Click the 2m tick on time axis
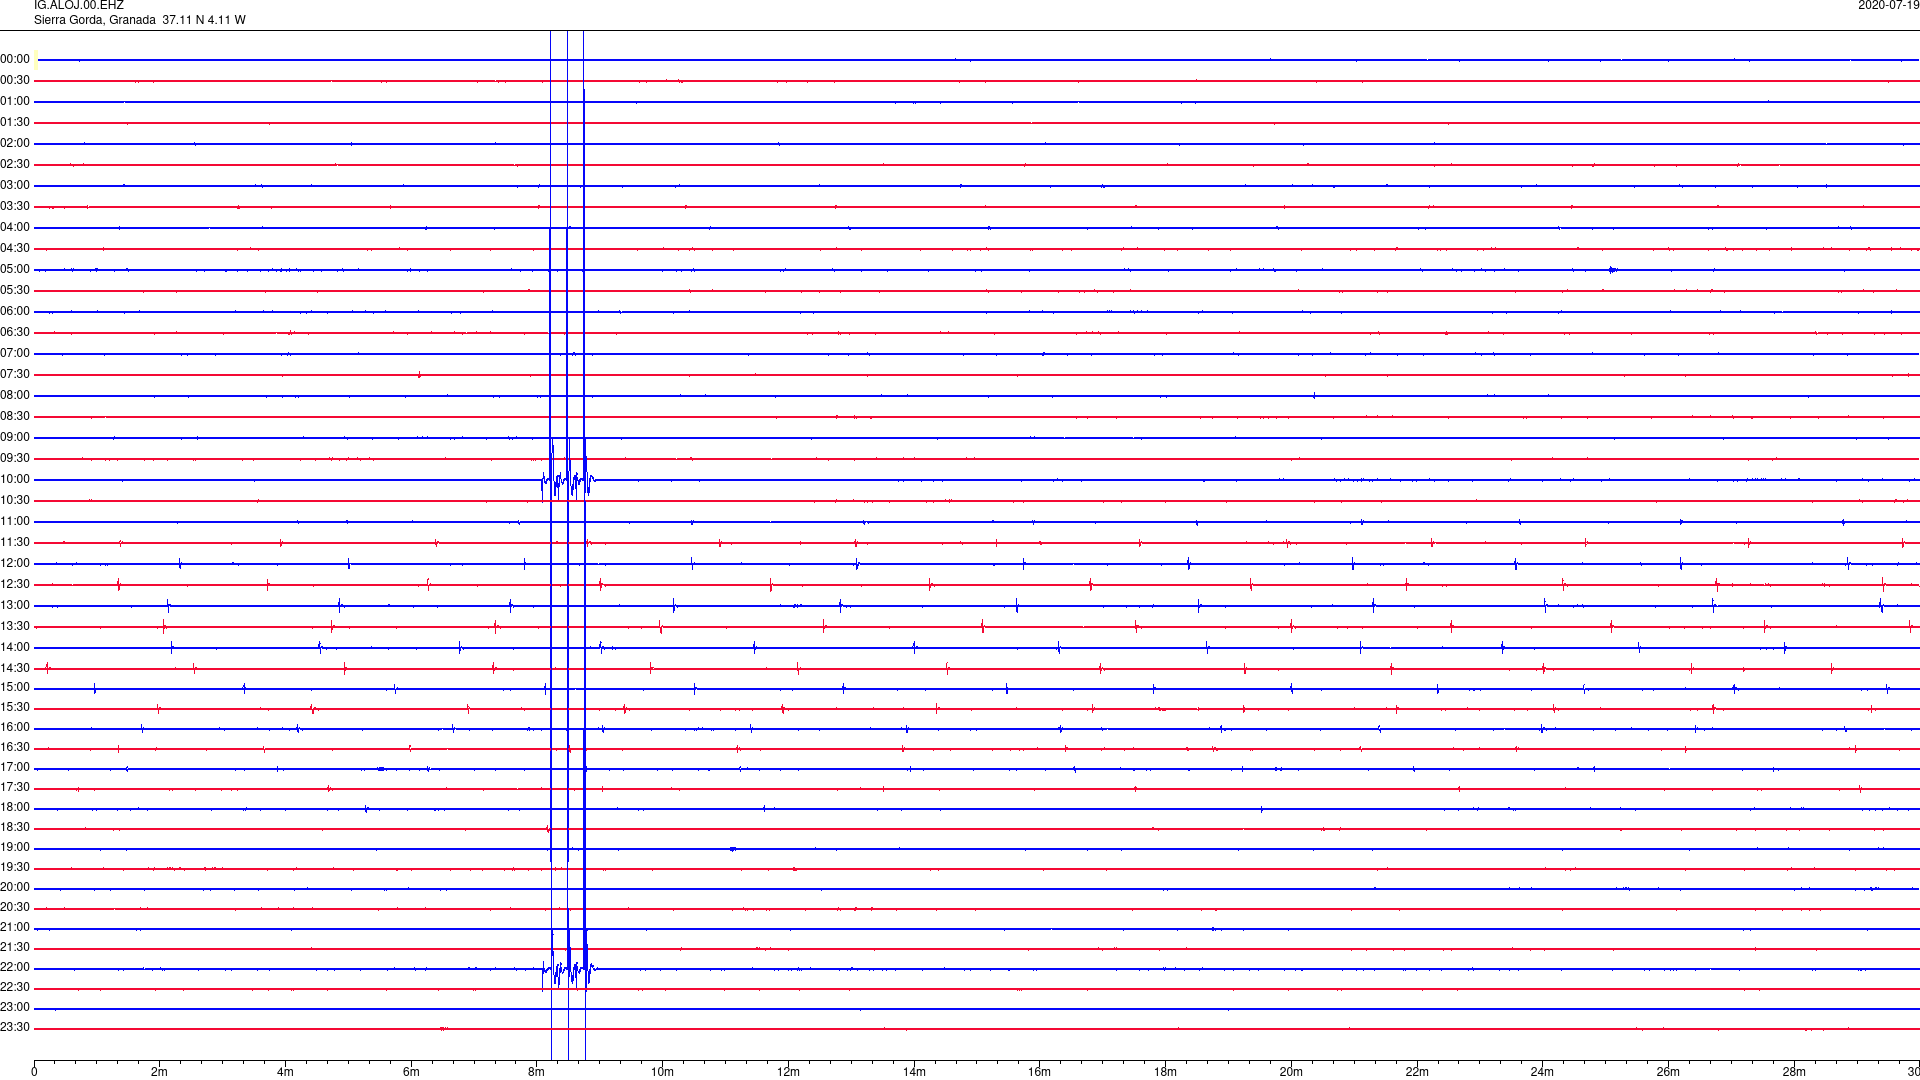The height and width of the screenshot is (1080, 1920). 160,1072
